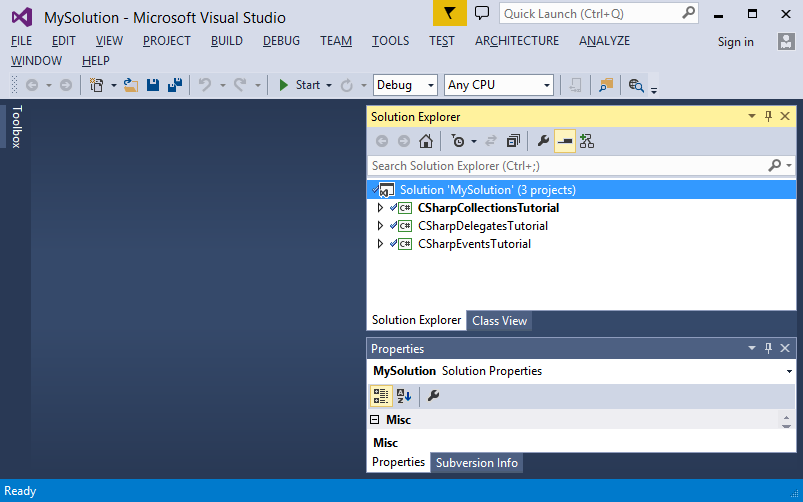This screenshot has height=502, width=803.
Task: Select the CSharpEventsTutorial project row
Action: point(581,244)
